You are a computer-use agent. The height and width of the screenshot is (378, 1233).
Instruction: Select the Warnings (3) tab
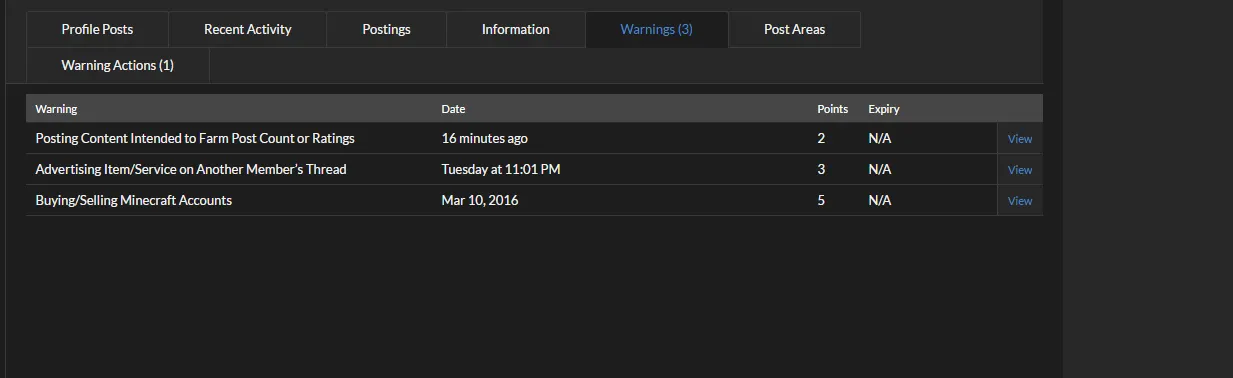(656, 29)
